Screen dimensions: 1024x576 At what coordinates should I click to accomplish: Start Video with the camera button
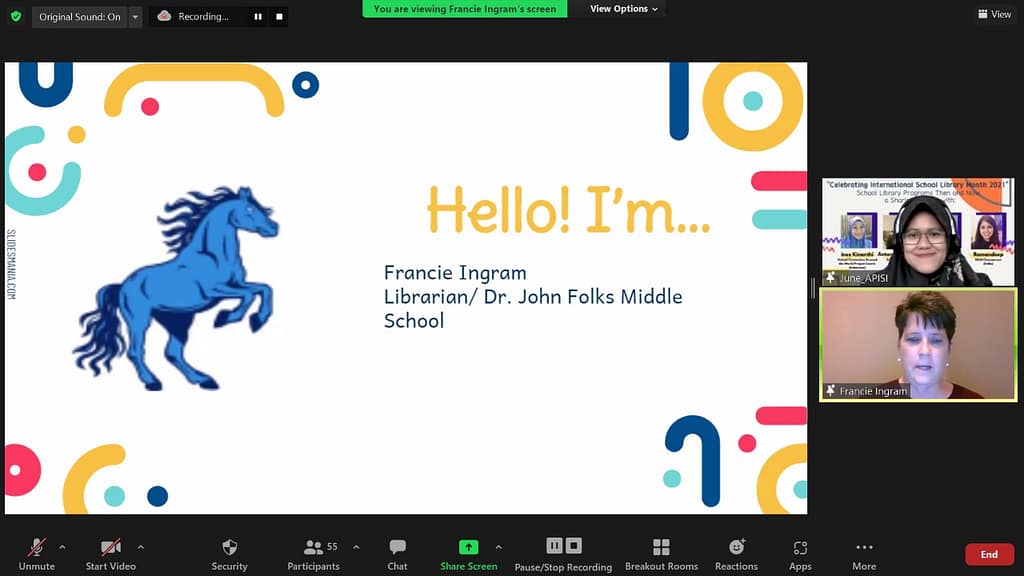[x=110, y=554]
